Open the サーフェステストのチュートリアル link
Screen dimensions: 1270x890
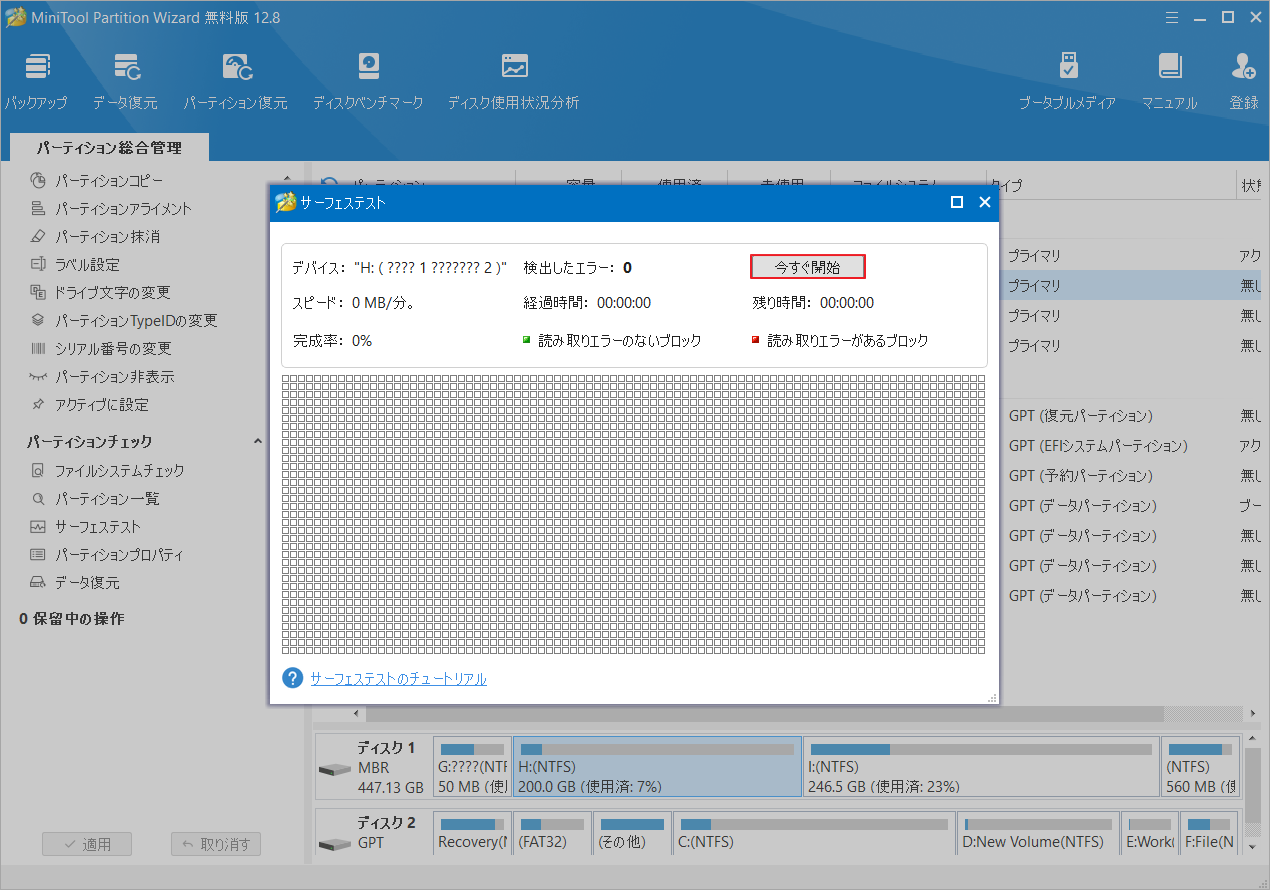397,678
